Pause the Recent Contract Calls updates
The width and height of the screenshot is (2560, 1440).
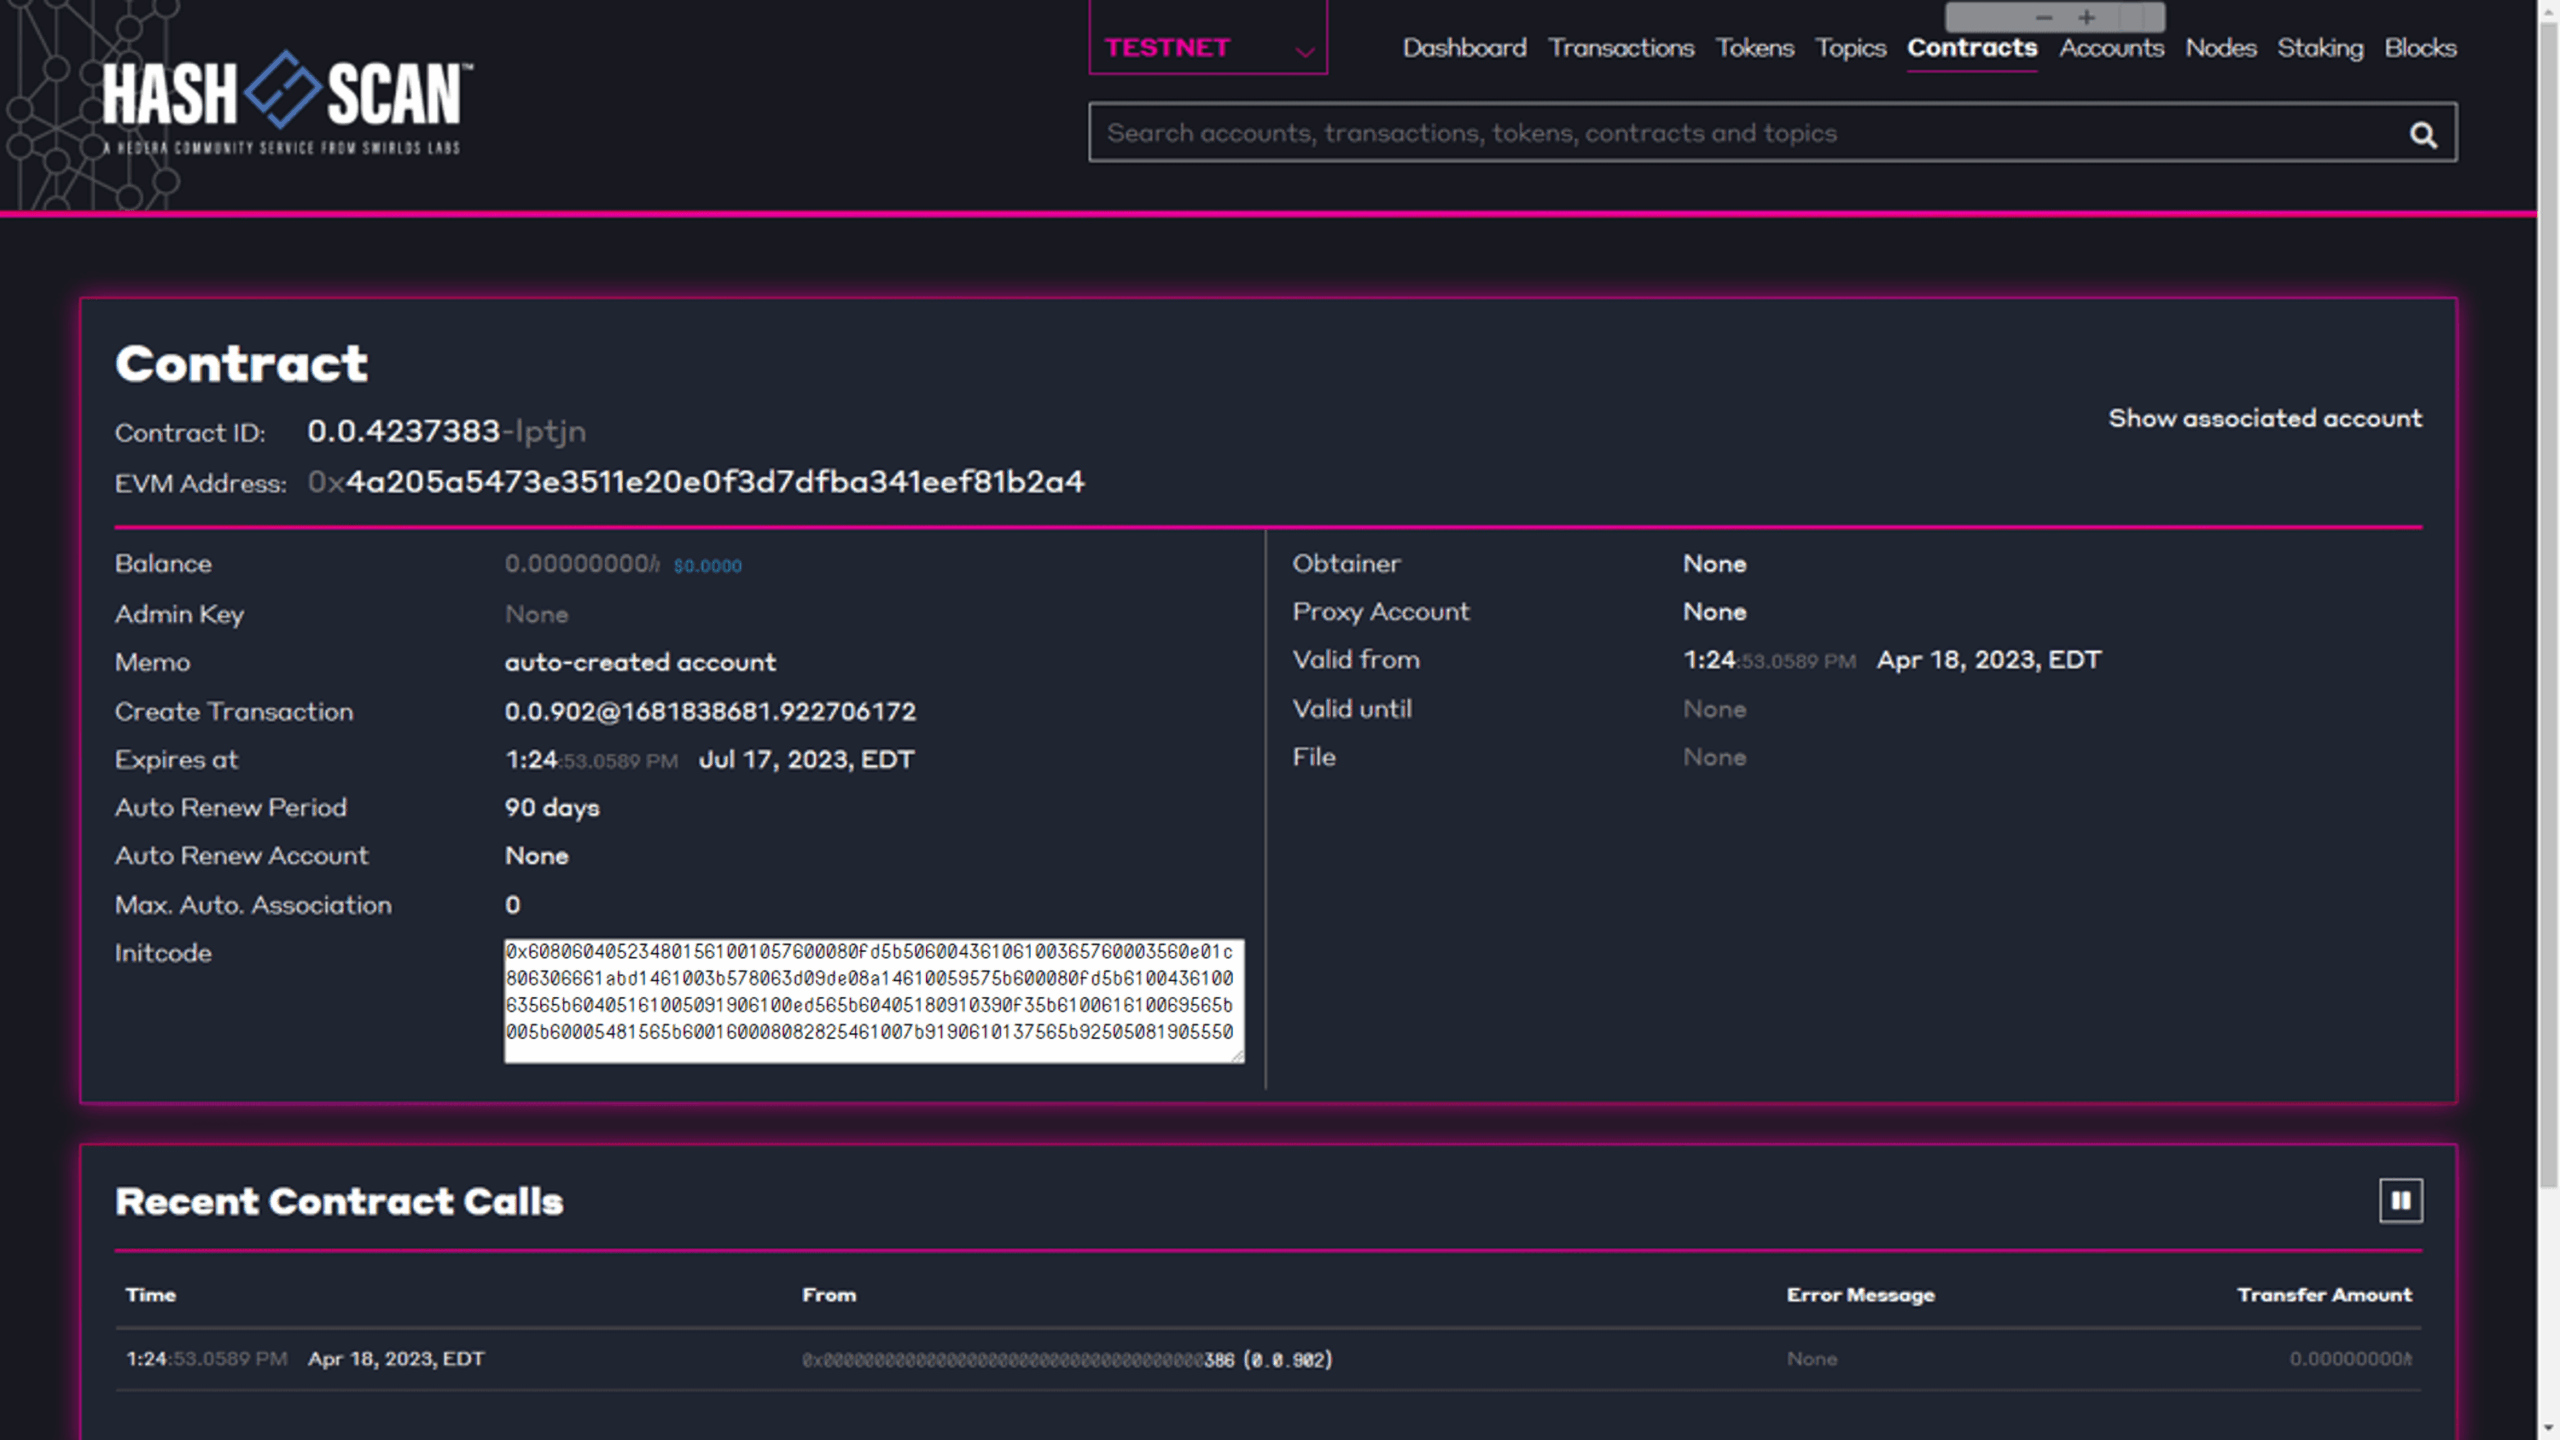coord(2400,1200)
